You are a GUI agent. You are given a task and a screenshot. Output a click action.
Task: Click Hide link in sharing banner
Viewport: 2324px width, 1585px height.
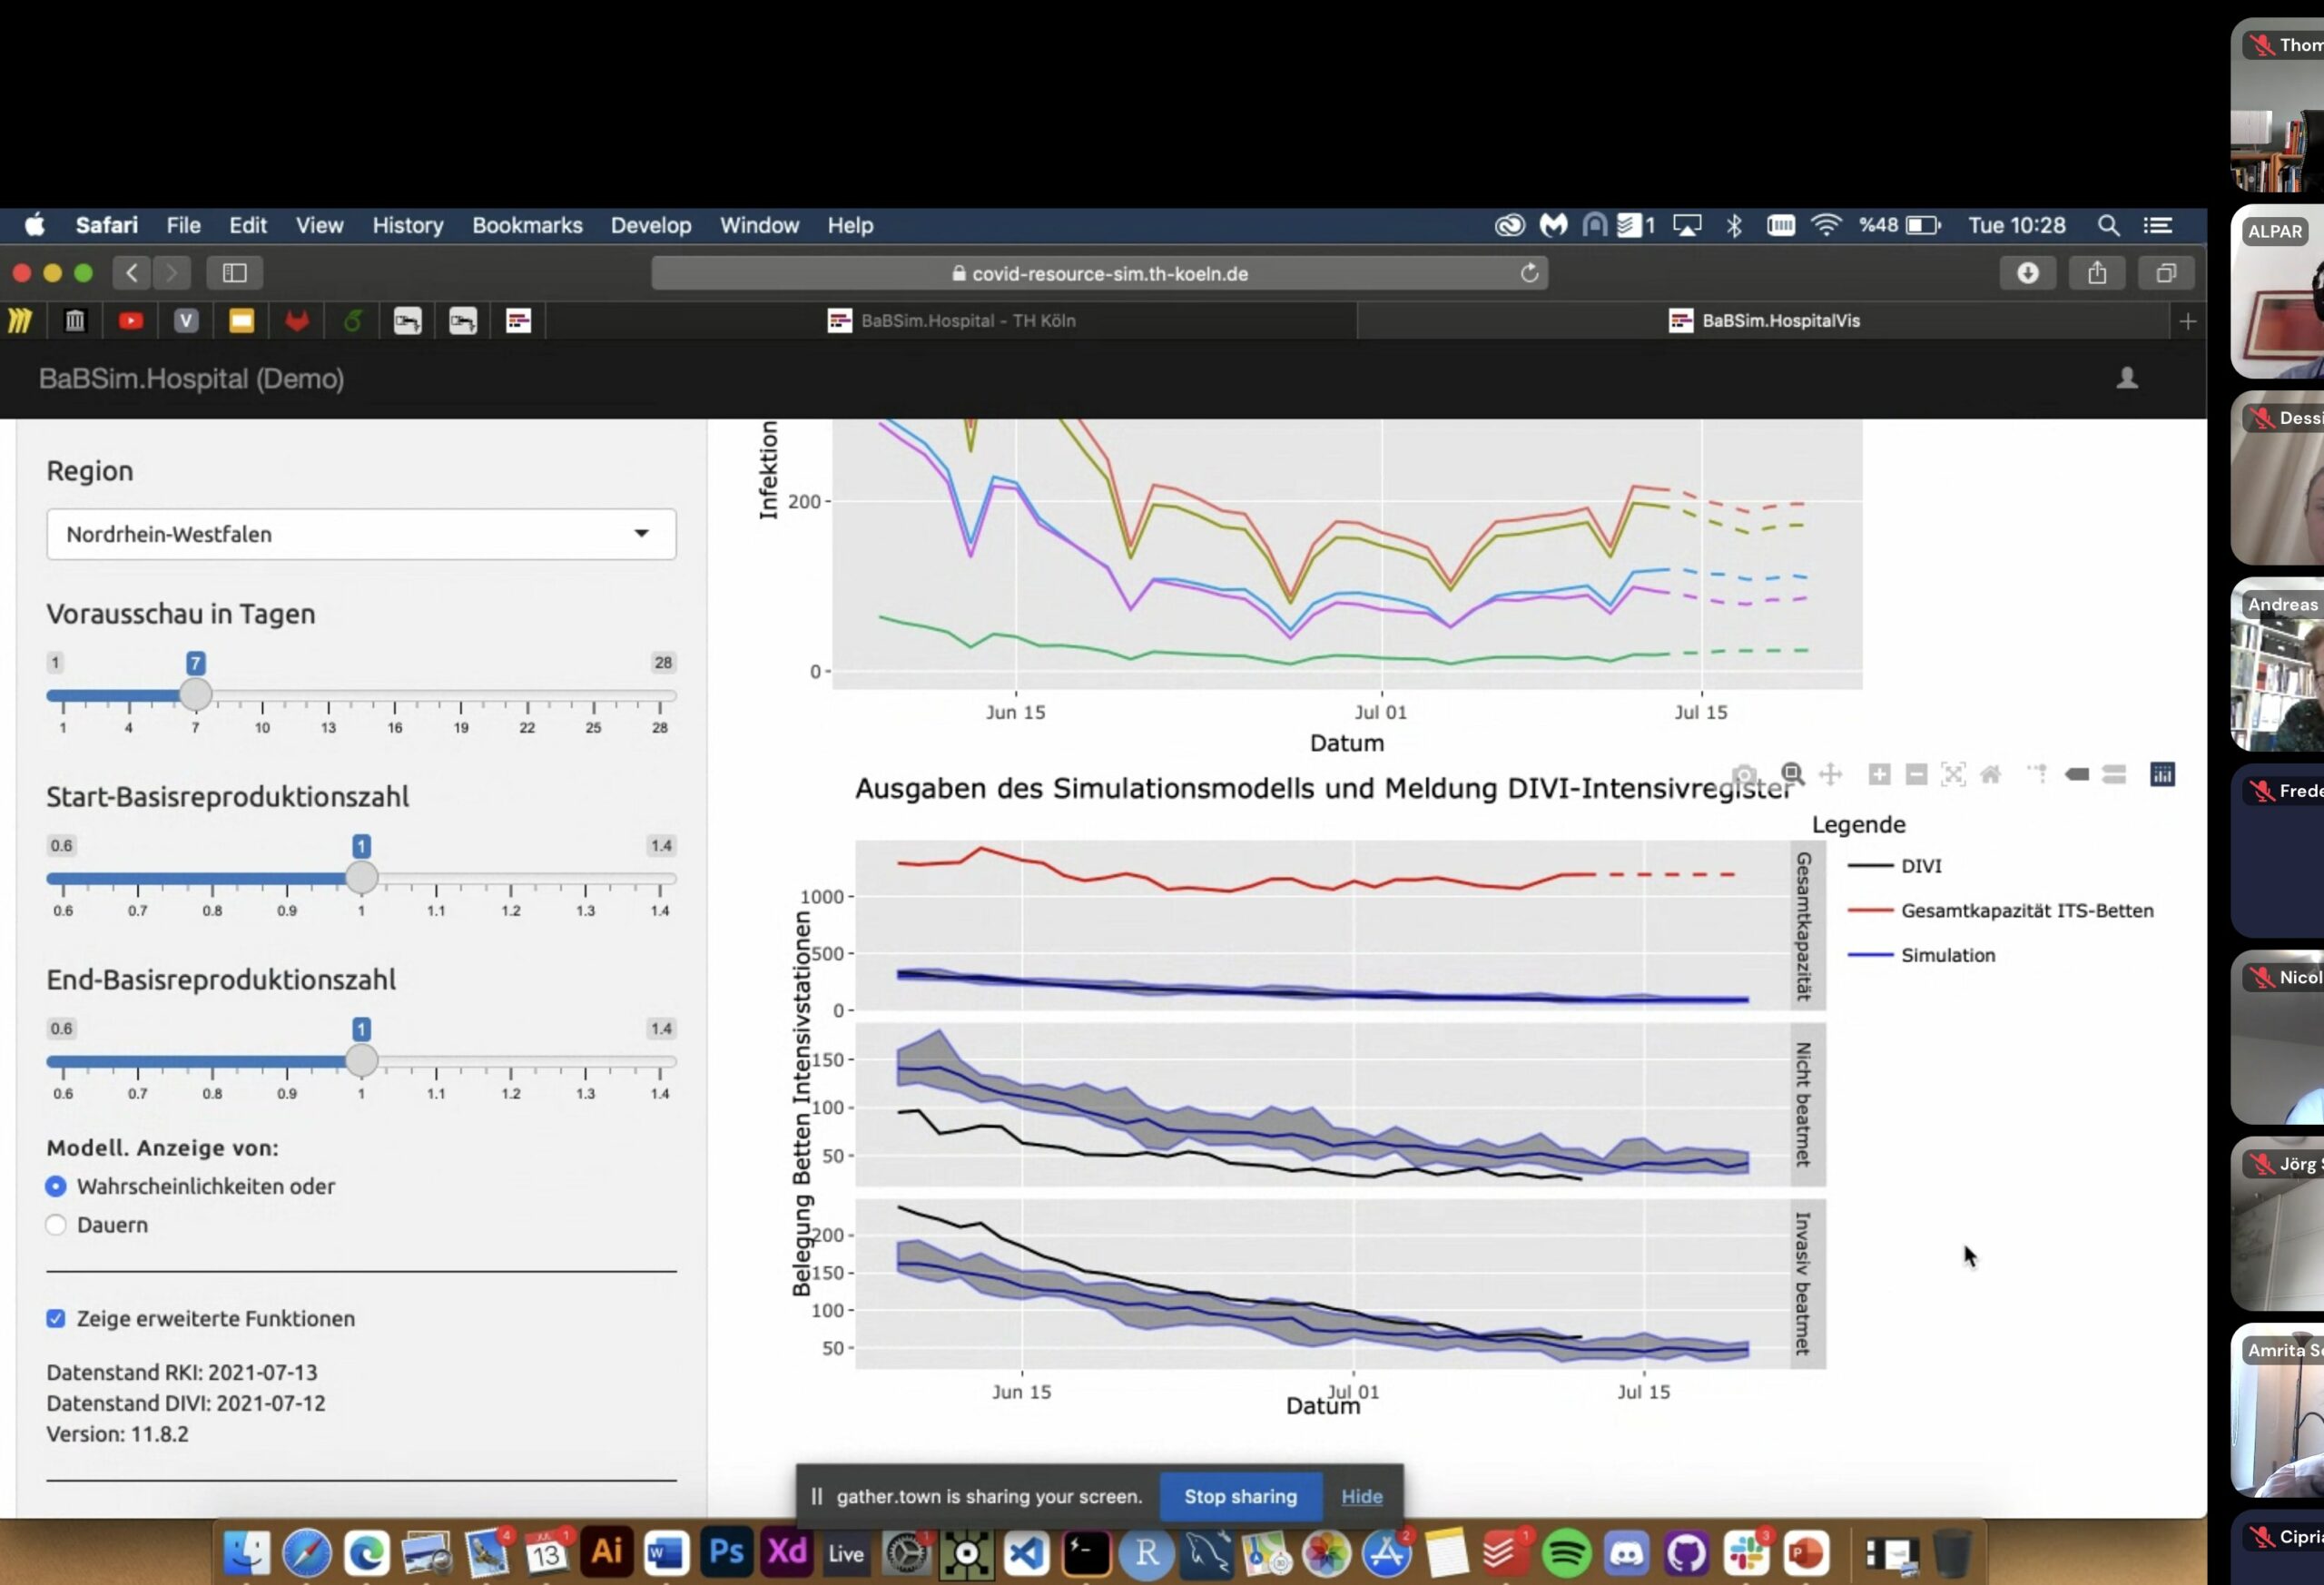tap(1361, 1497)
